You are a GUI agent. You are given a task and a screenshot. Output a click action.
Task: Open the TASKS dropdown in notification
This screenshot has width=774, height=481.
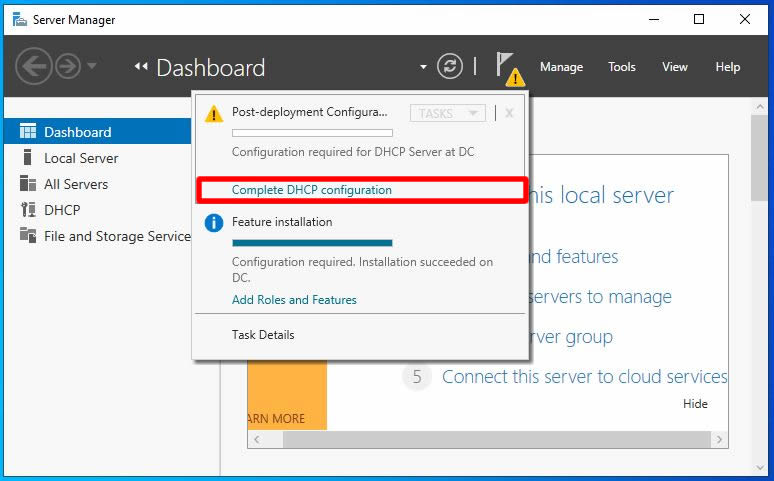tap(448, 114)
